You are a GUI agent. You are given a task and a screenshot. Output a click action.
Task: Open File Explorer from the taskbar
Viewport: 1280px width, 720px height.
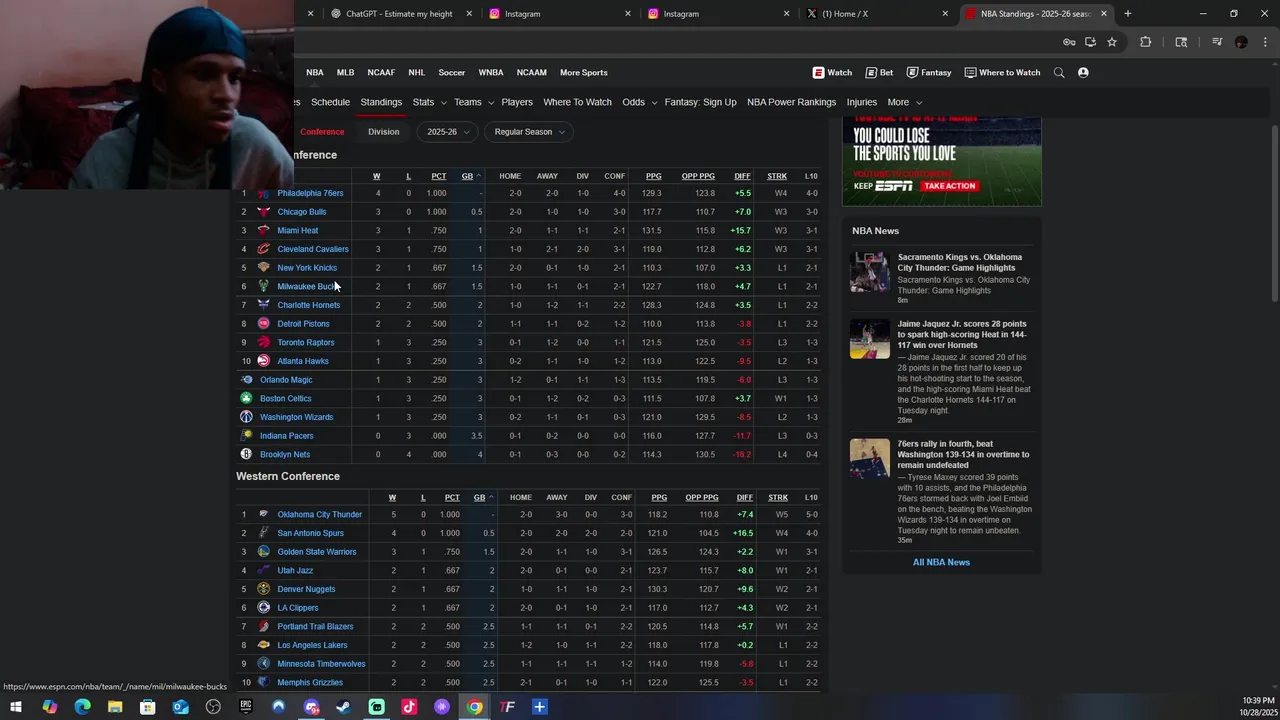115,707
